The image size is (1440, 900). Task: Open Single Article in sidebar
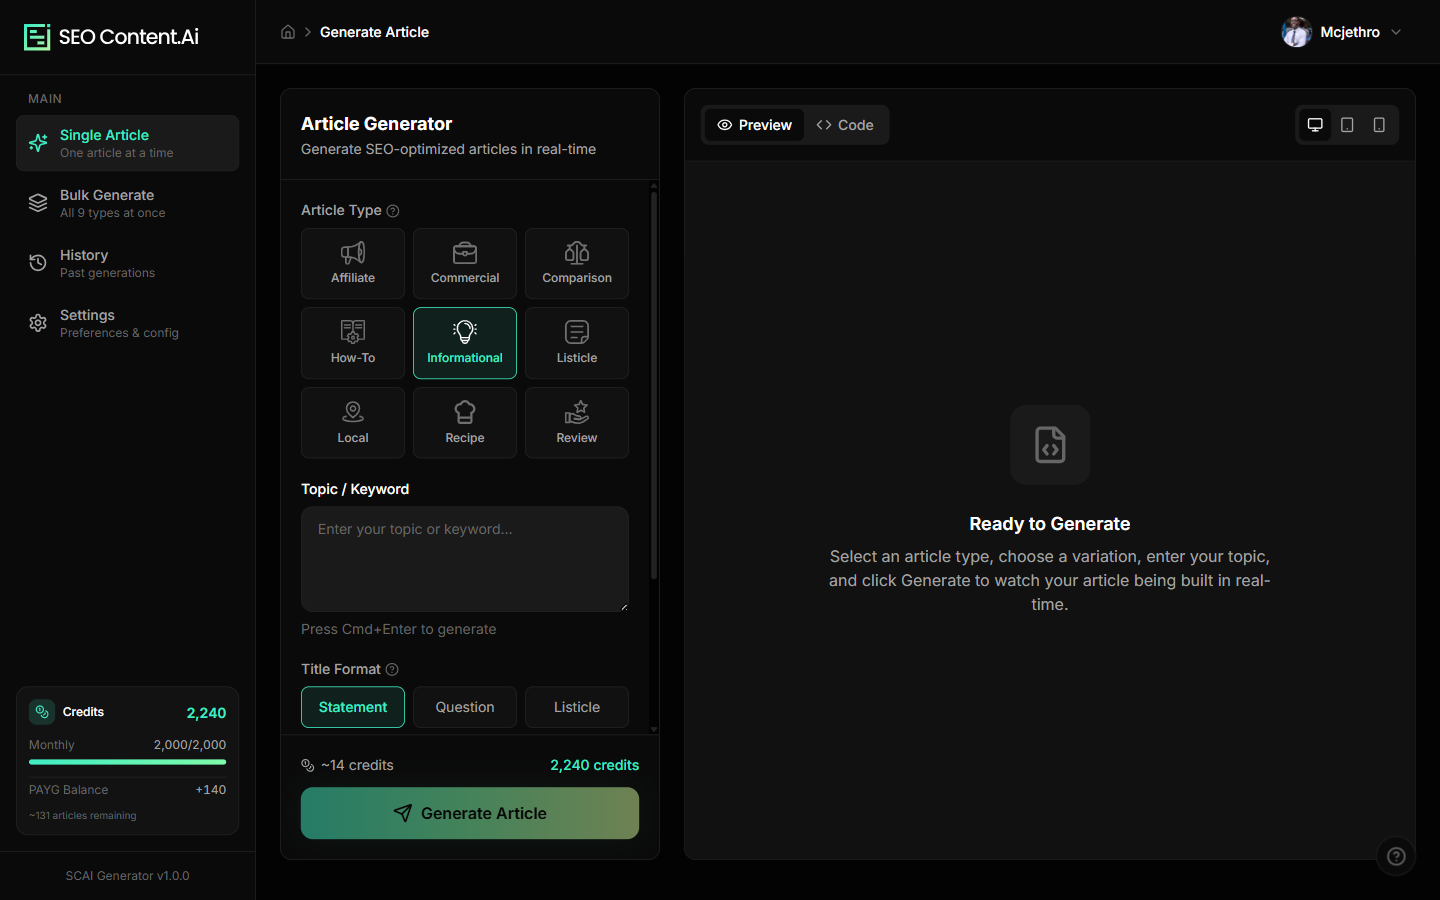coord(127,143)
